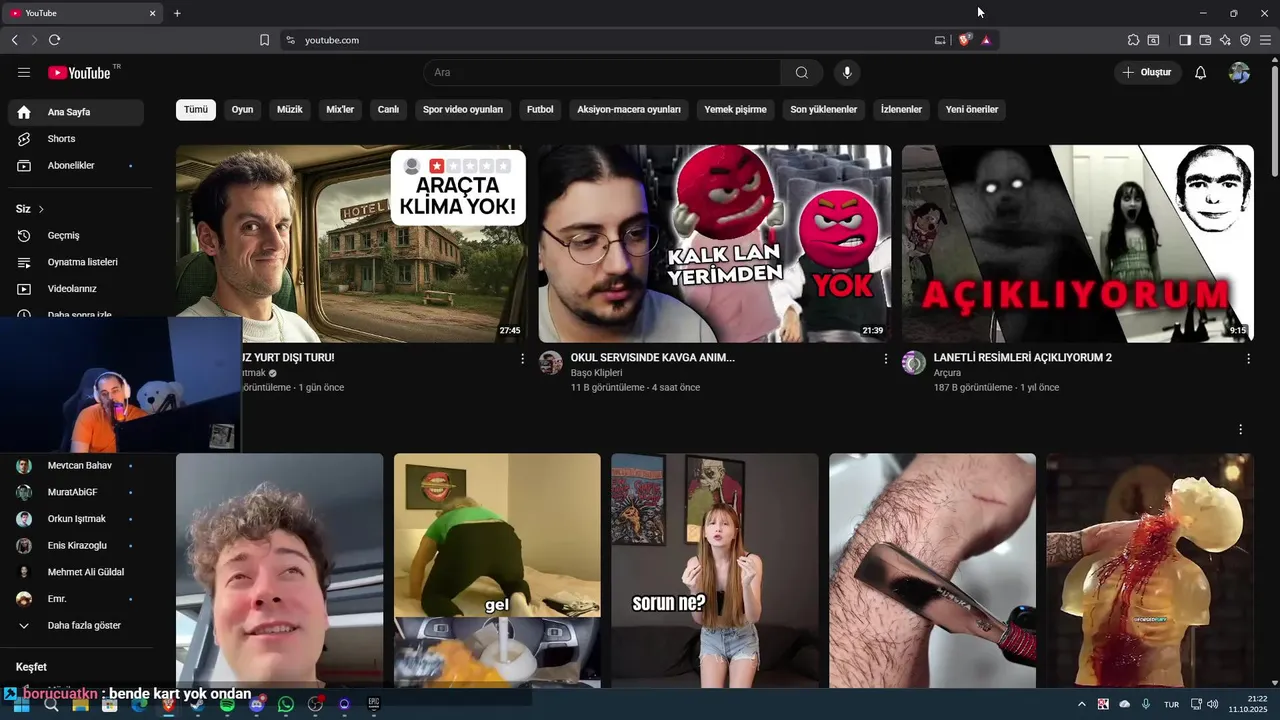Viewport: 1280px width, 720px height.
Task: Click Brave Shields lion icon
Action: 964,40
